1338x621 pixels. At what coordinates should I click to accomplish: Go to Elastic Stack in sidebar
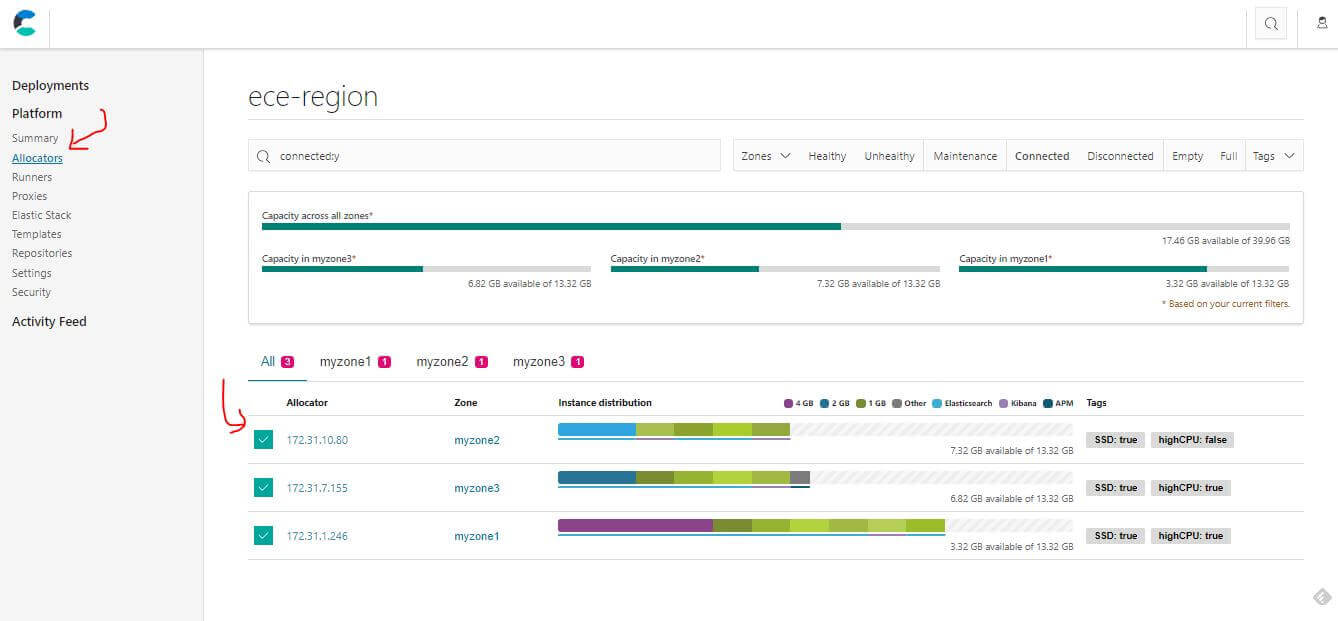point(42,215)
